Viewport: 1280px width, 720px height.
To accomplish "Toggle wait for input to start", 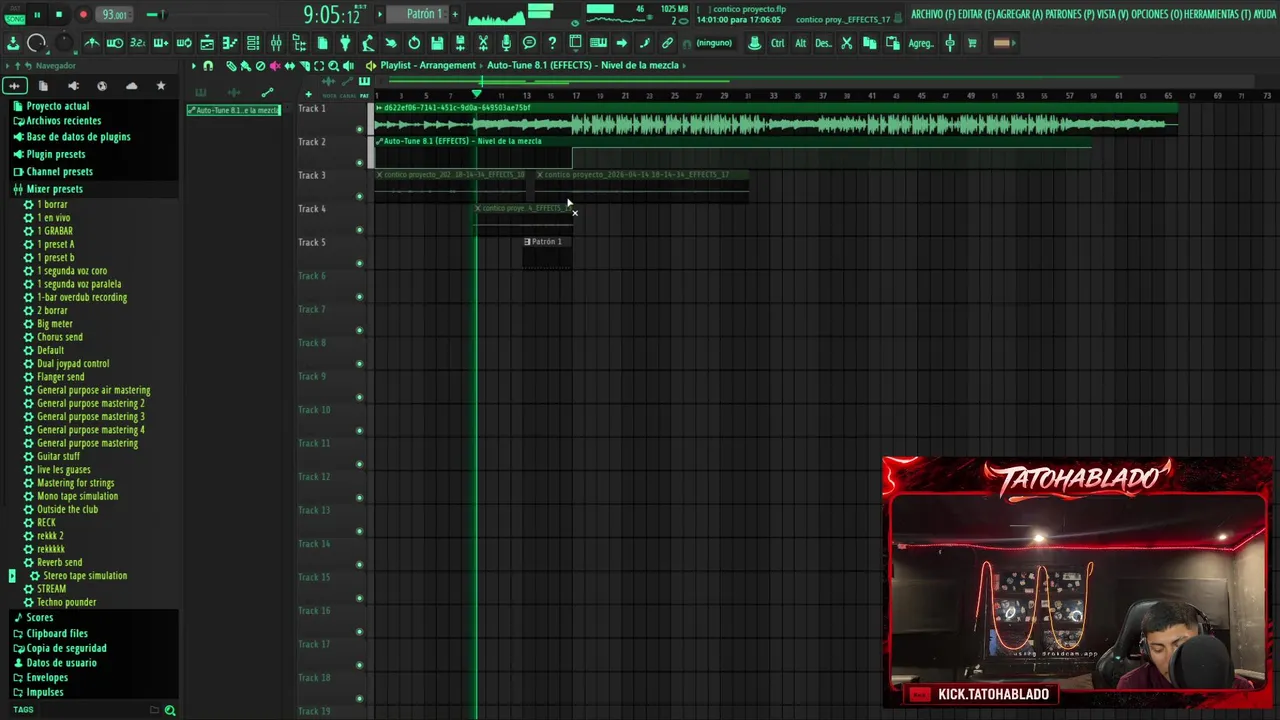I will click(115, 43).
